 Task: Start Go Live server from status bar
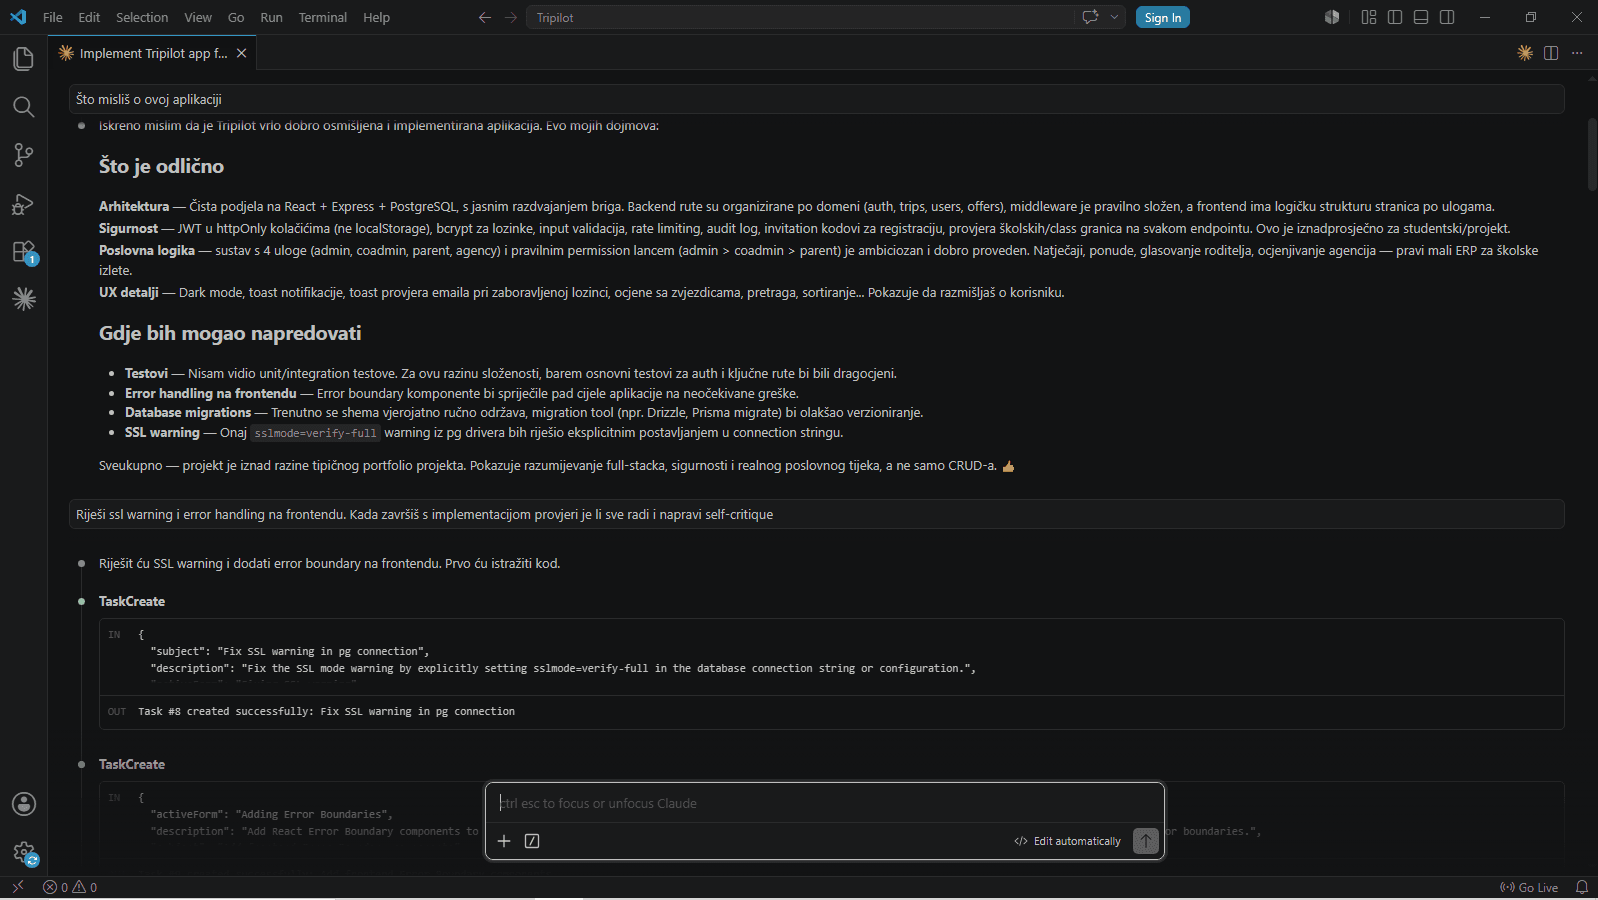click(1529, 887)
